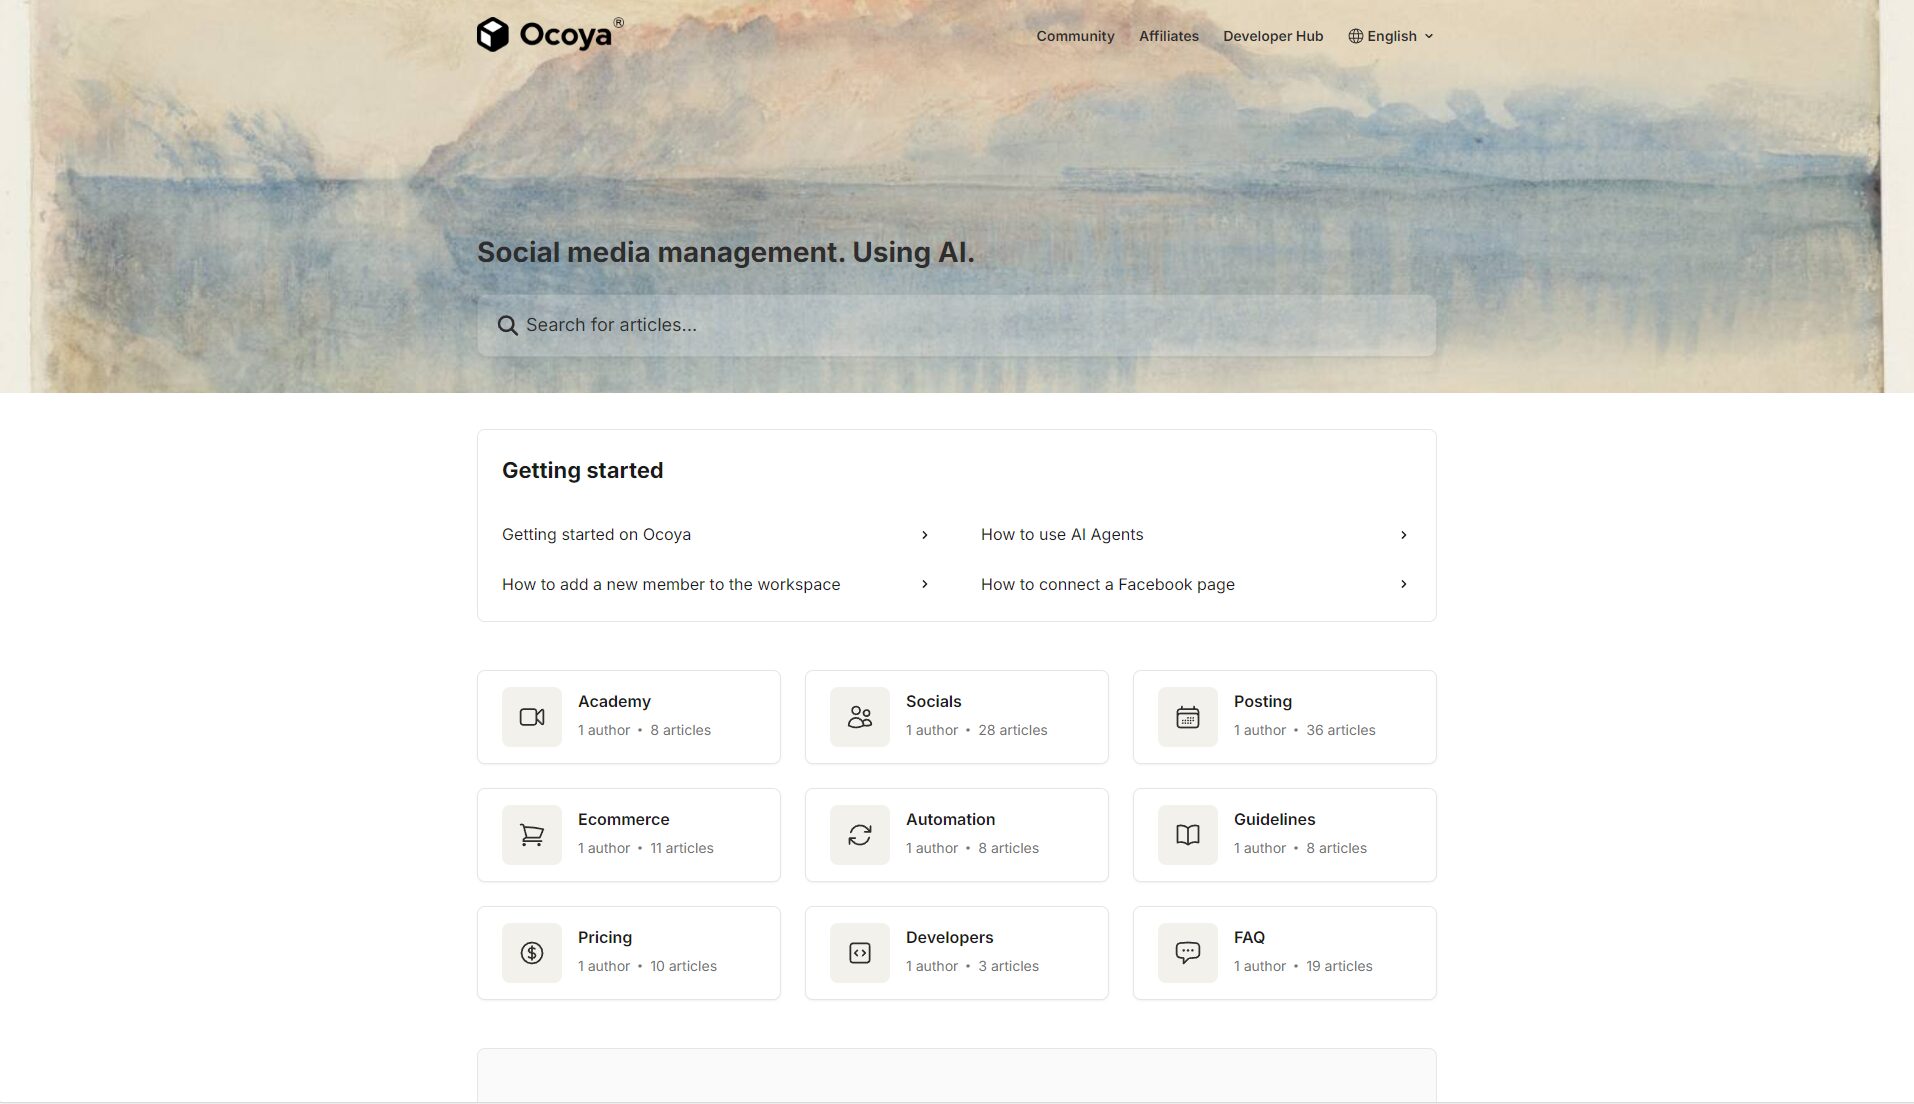Click the FAQ speech bubble icon
This screenshot has width=1914, height=1104.
pyautogui.click(x=1187, y=953)
